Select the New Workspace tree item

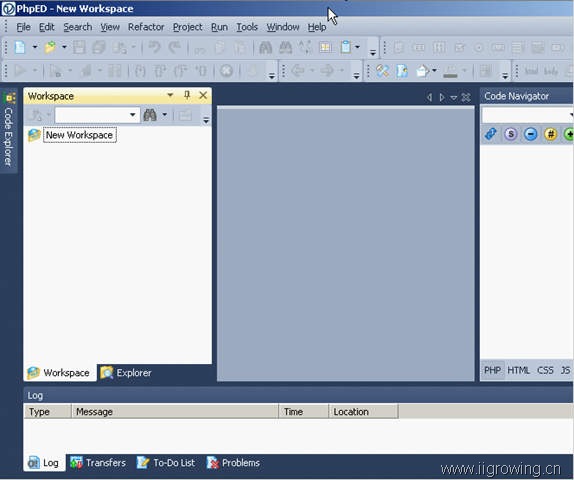pyautogui.click(x=79, y=135)
